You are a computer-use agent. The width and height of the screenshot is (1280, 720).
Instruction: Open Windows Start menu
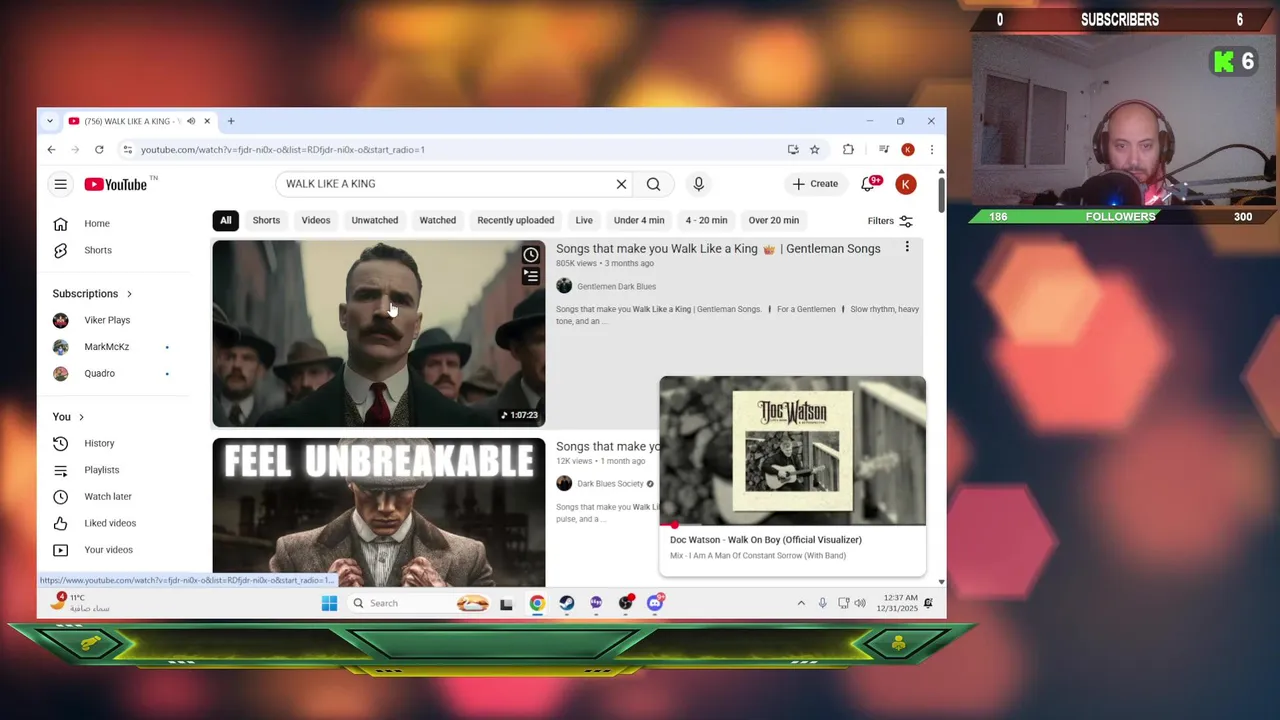point(329,603)
